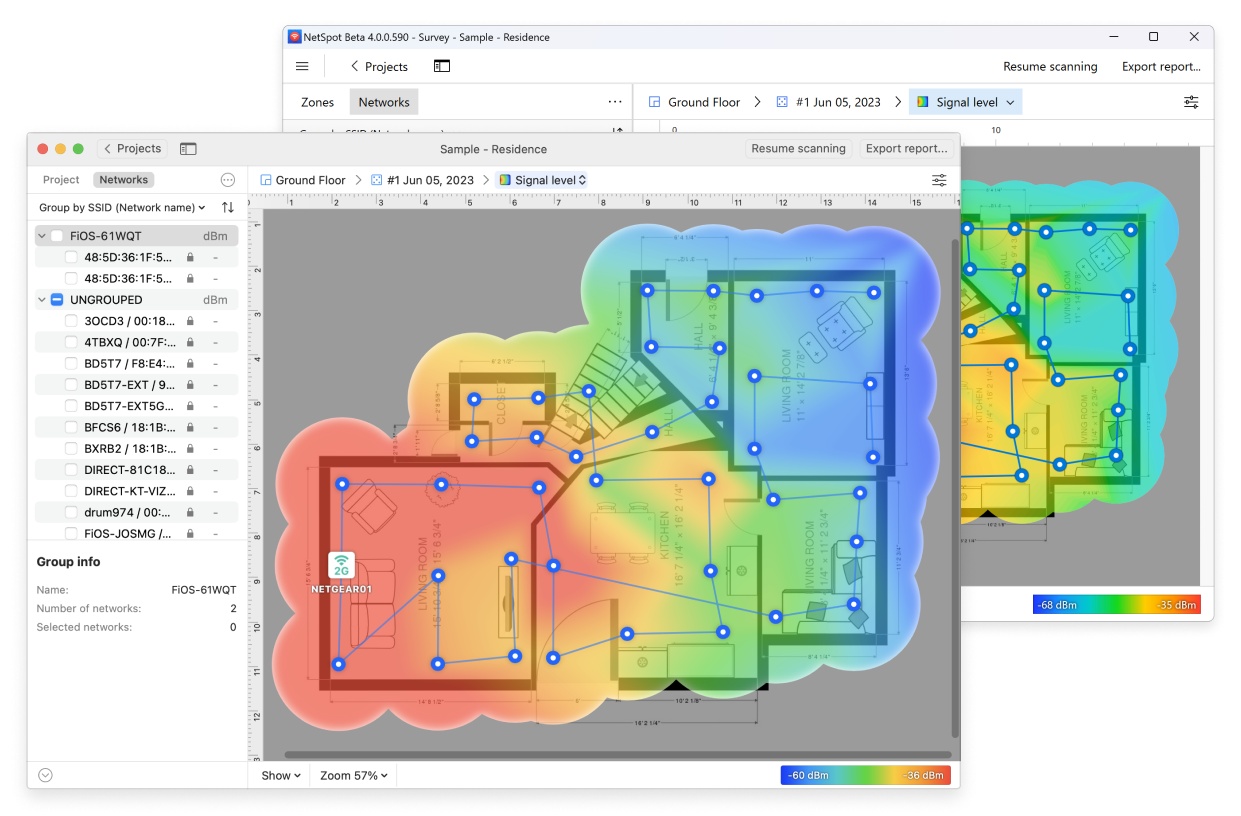This screenshot has width=1241, height=816.
Task: Open the snapshot icon beside #1 Jun 05, 2023
Action: pyautogui.click(x=376, y=180)
